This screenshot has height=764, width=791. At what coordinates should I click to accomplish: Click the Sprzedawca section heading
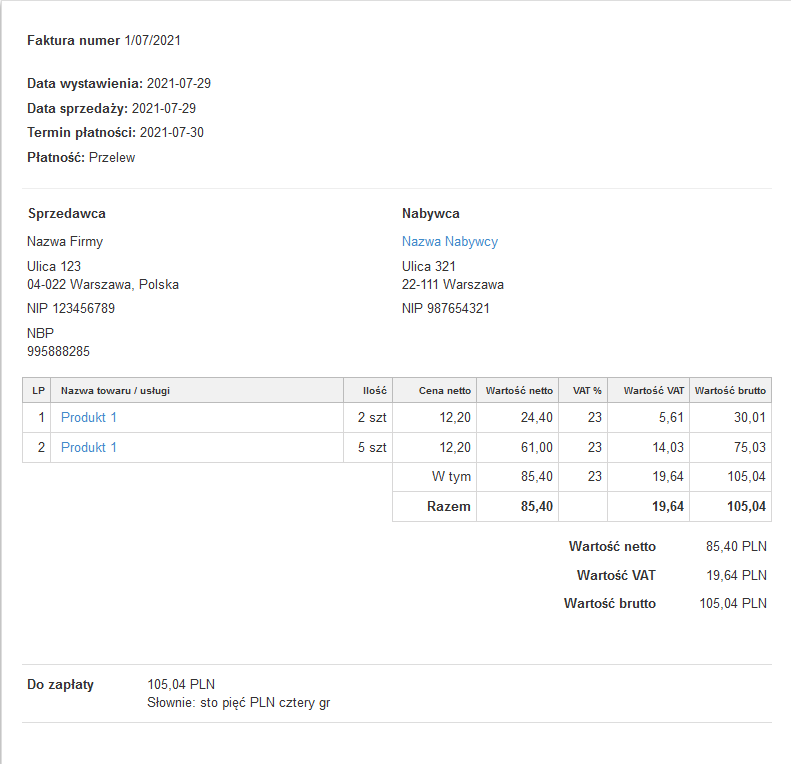(67, 214)
